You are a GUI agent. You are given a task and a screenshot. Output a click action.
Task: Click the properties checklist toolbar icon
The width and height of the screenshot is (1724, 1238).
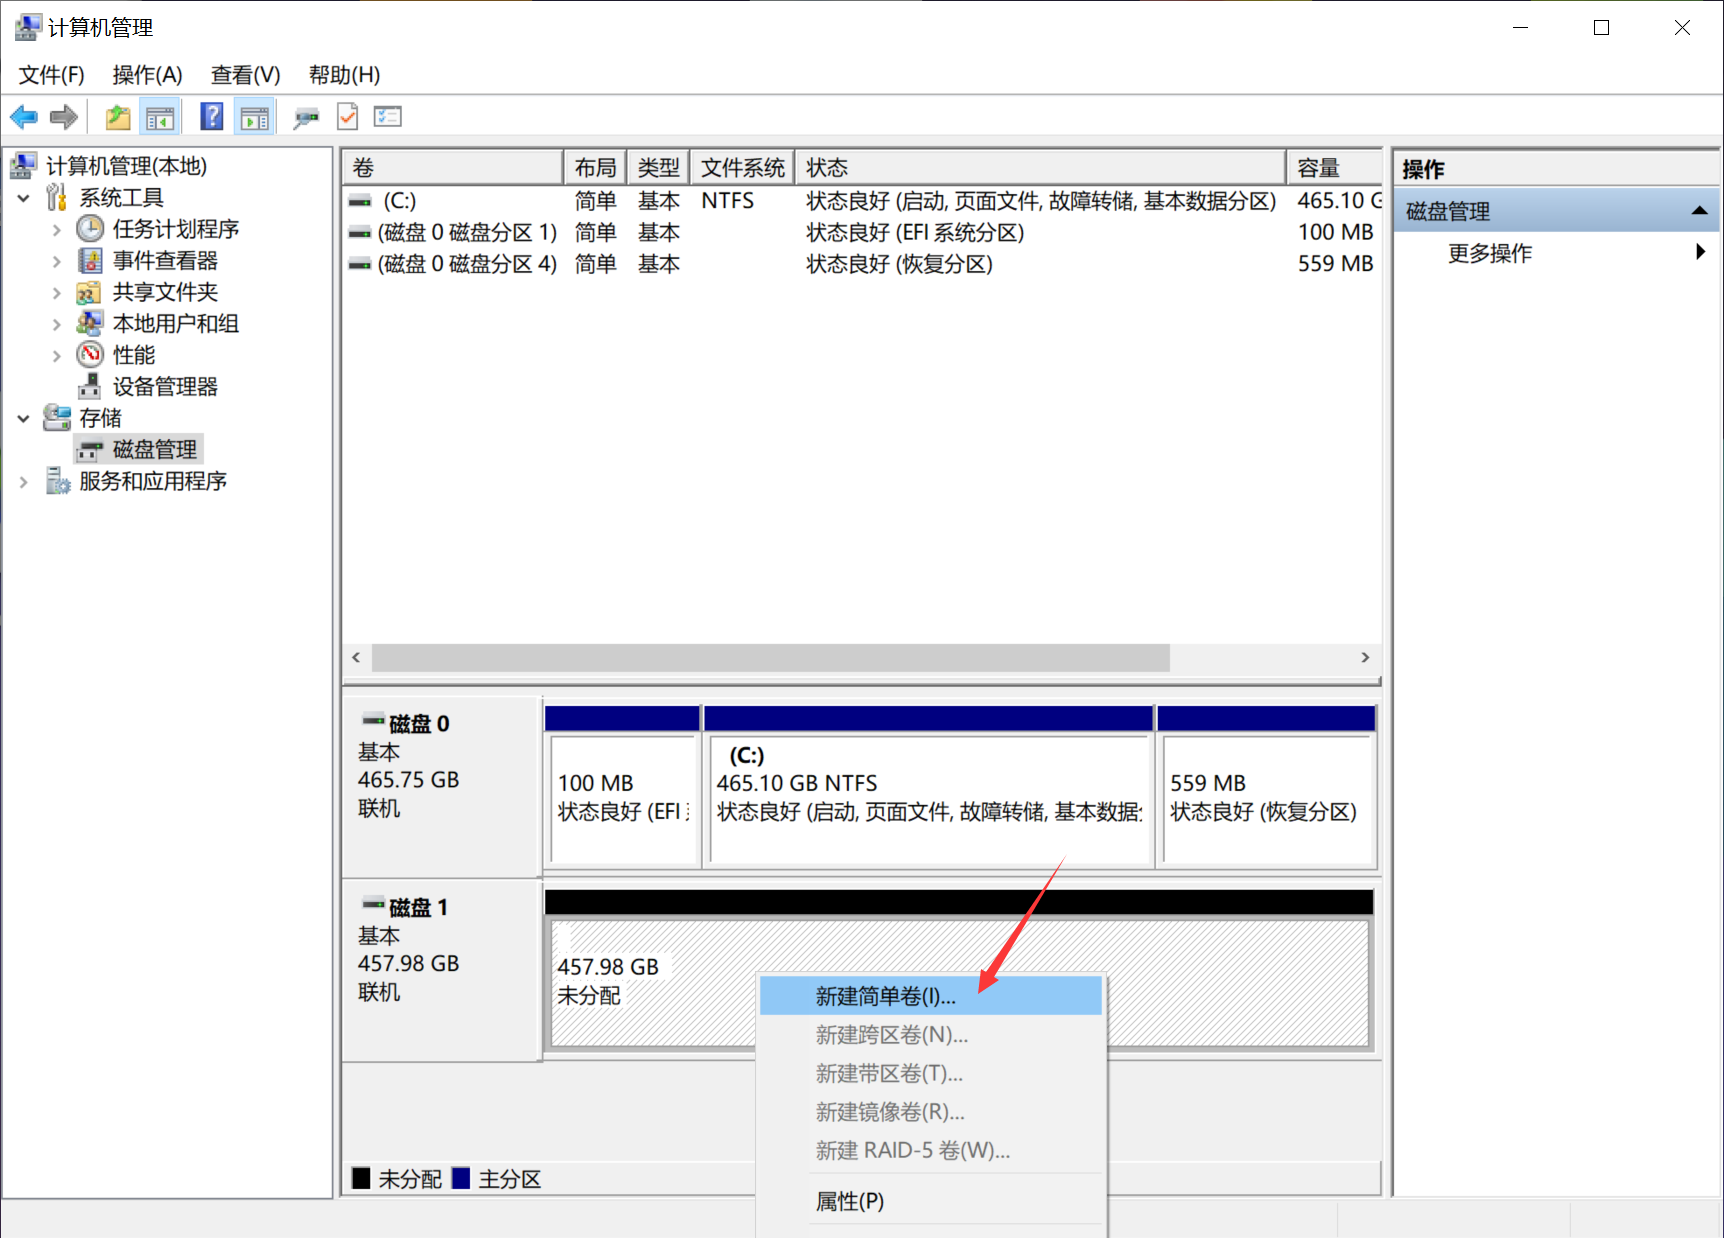pyautogui.click(x=388, y=116)
